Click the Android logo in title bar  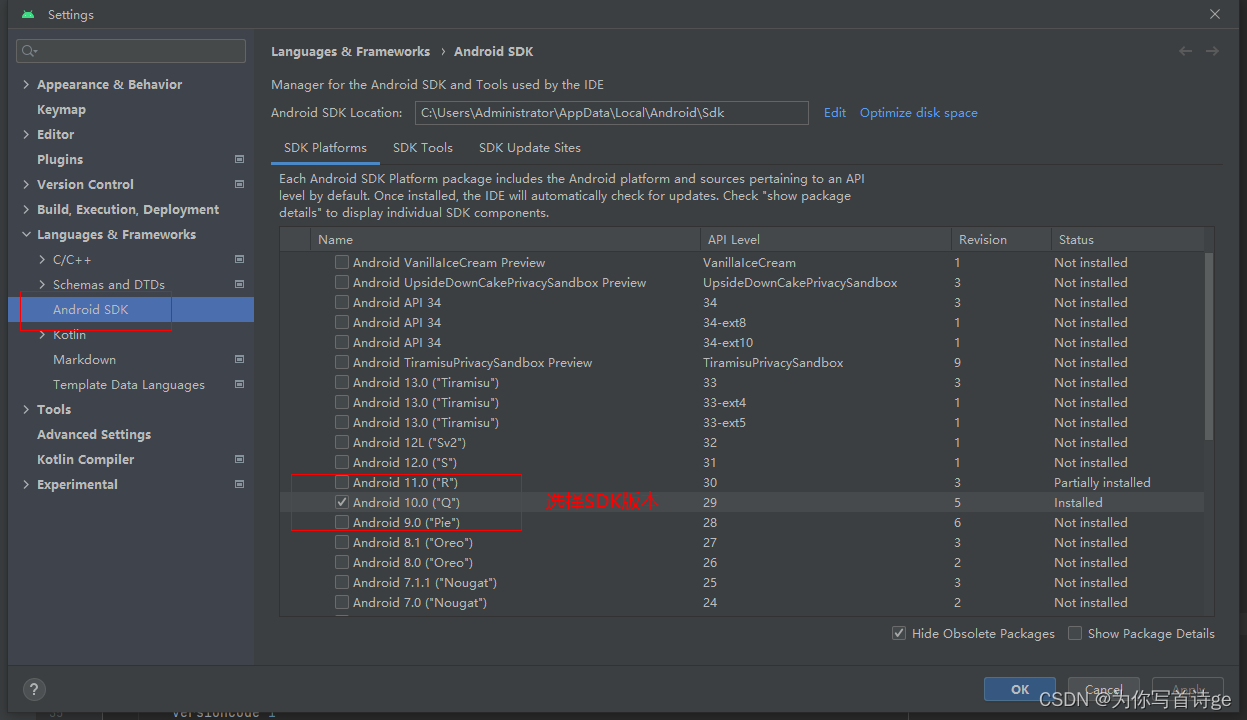[27, 15]
